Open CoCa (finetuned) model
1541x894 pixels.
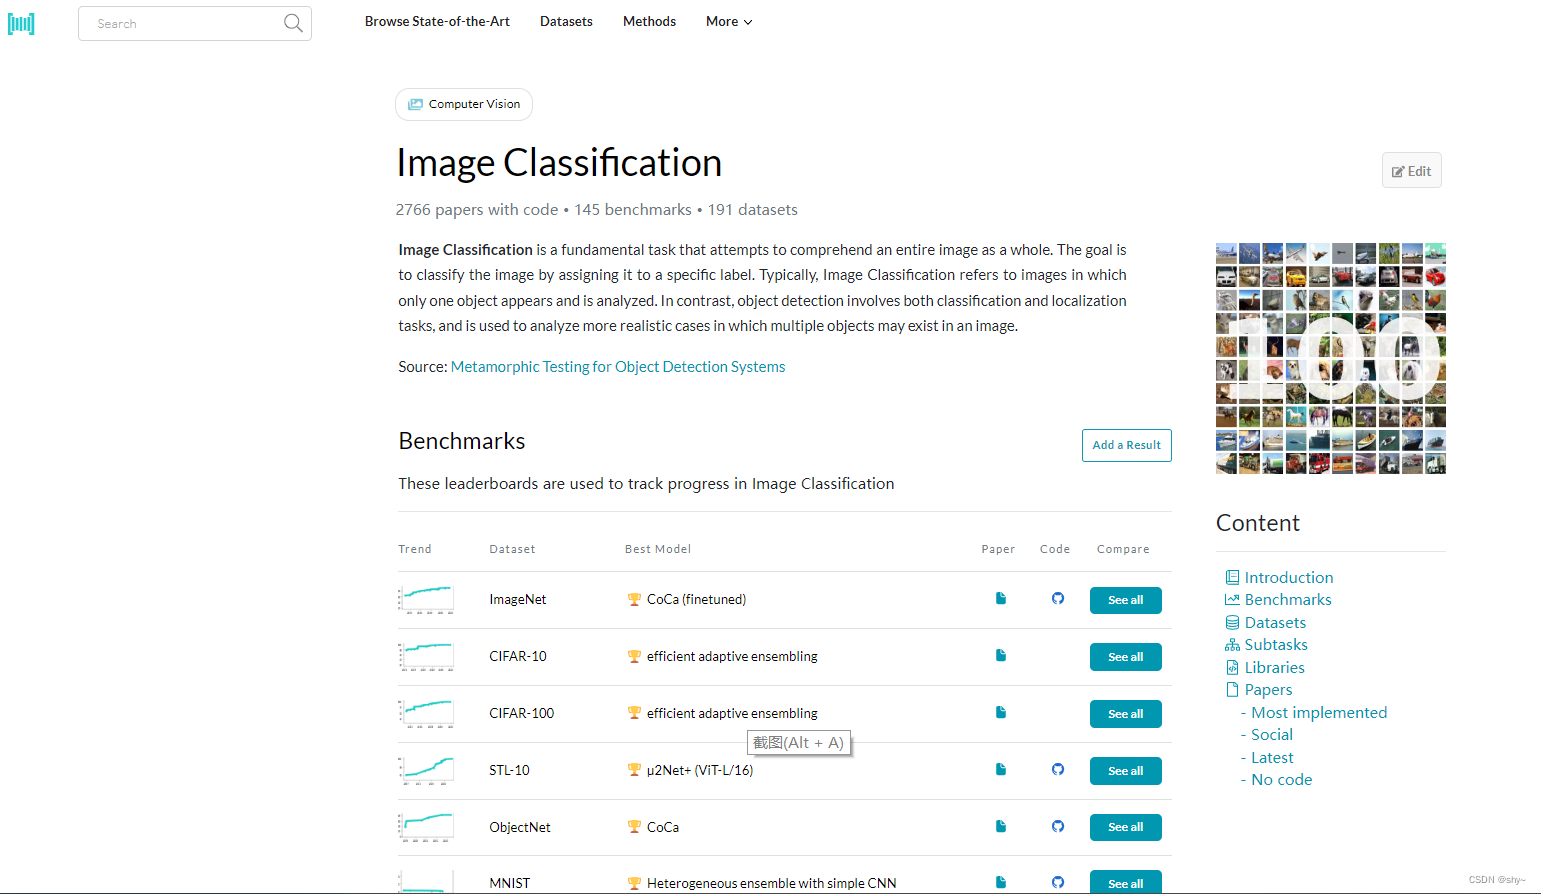(x=696, y=600)
